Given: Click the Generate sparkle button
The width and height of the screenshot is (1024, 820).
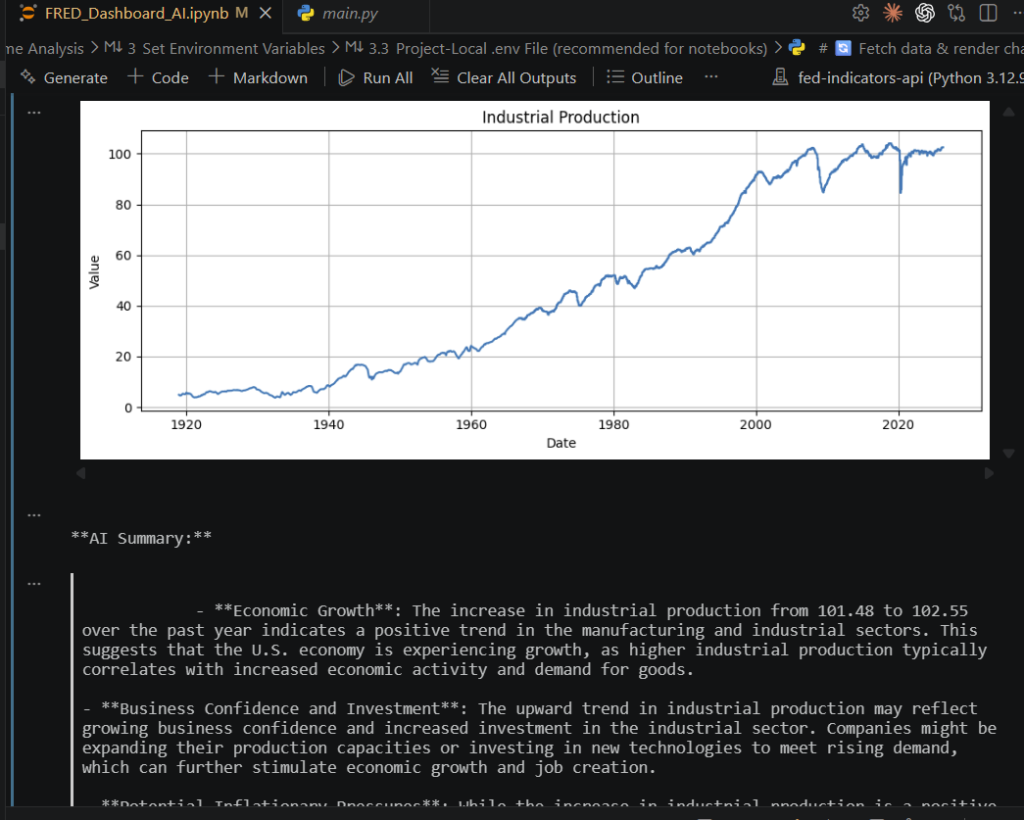Looking at the screenshot, I should (64, 77).
